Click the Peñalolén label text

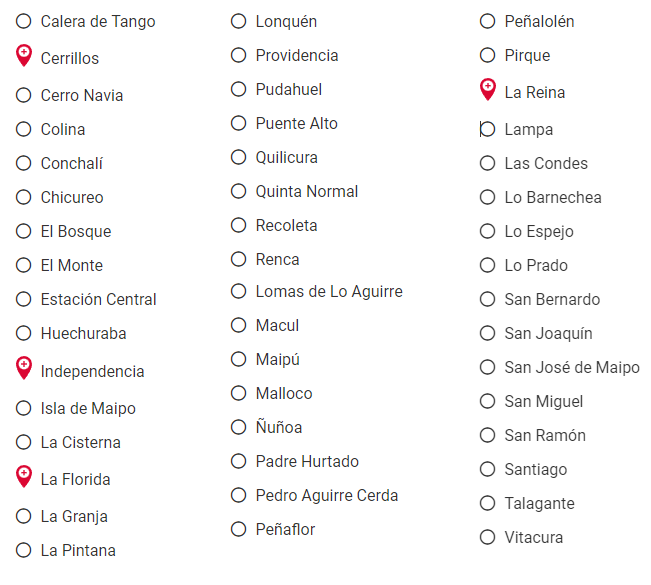click(539, 21)
